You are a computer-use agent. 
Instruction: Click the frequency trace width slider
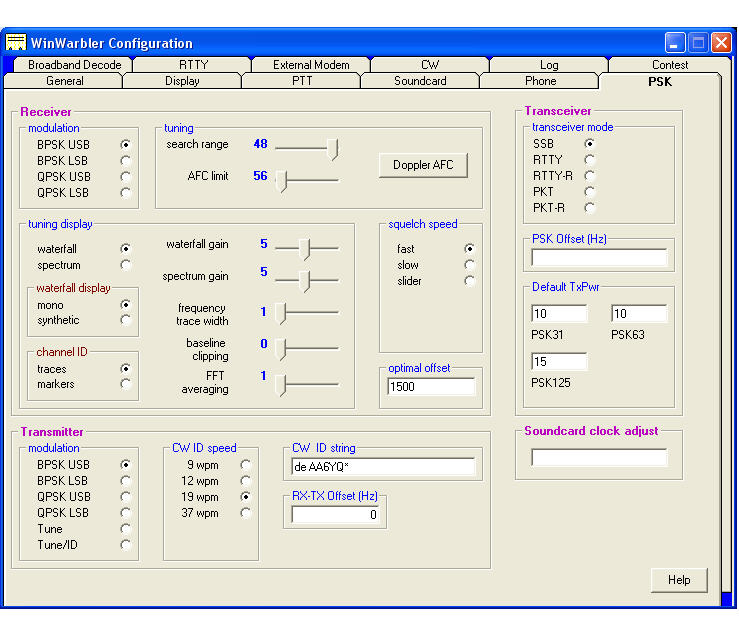click(307, 313)
